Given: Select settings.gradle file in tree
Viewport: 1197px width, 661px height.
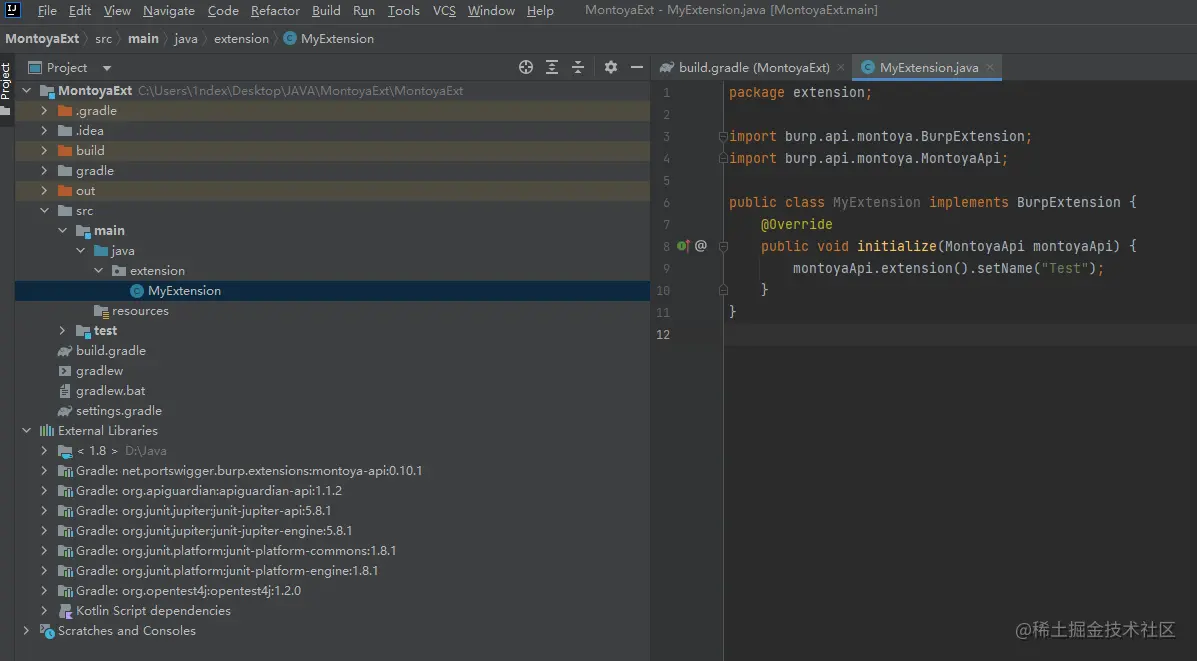Looking at the screenshot, I should [118, 411].
